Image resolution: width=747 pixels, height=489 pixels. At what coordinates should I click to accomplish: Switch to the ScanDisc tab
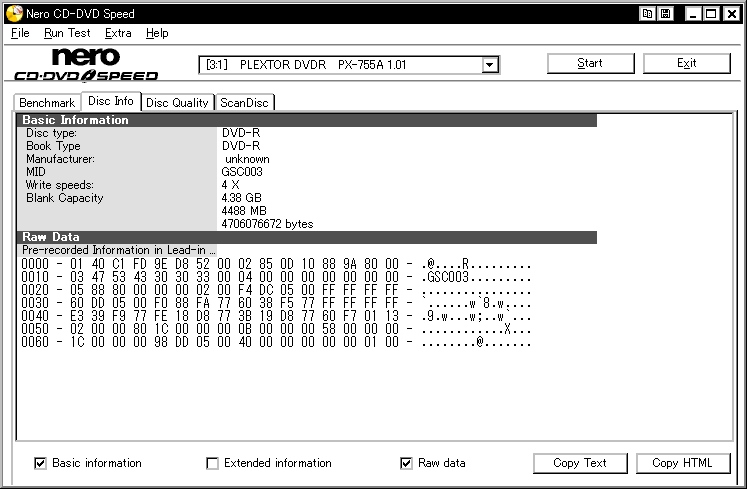click(x=244, y=102)
